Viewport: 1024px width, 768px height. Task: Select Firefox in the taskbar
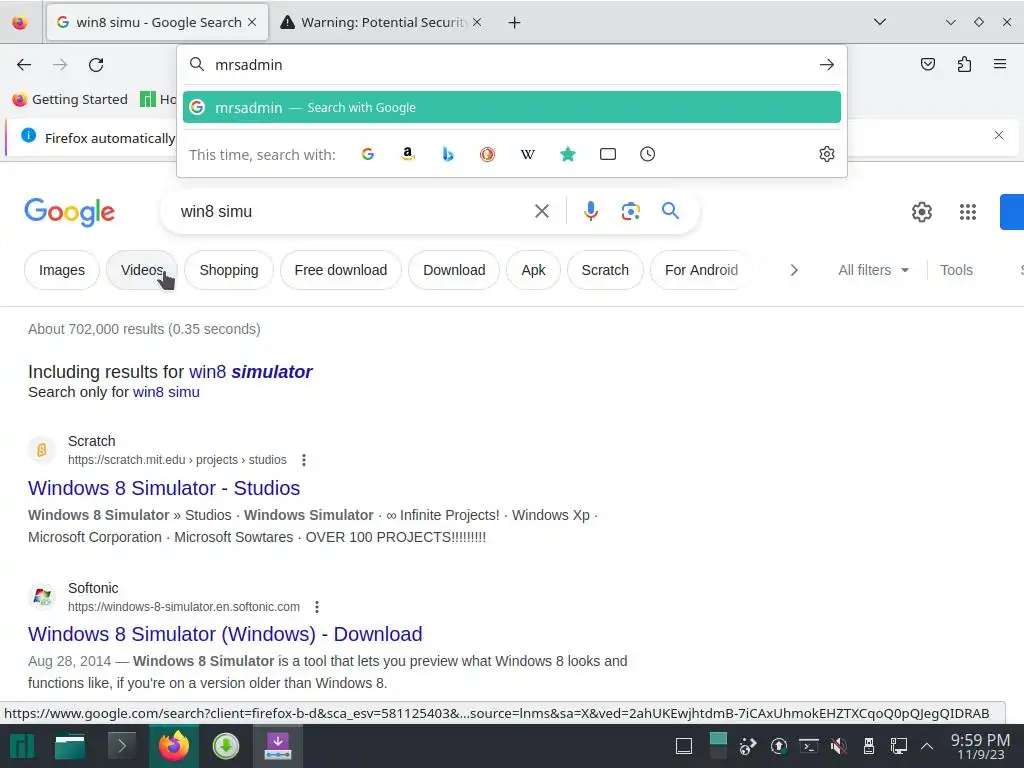pyautogui.click(x=173, y=746)
